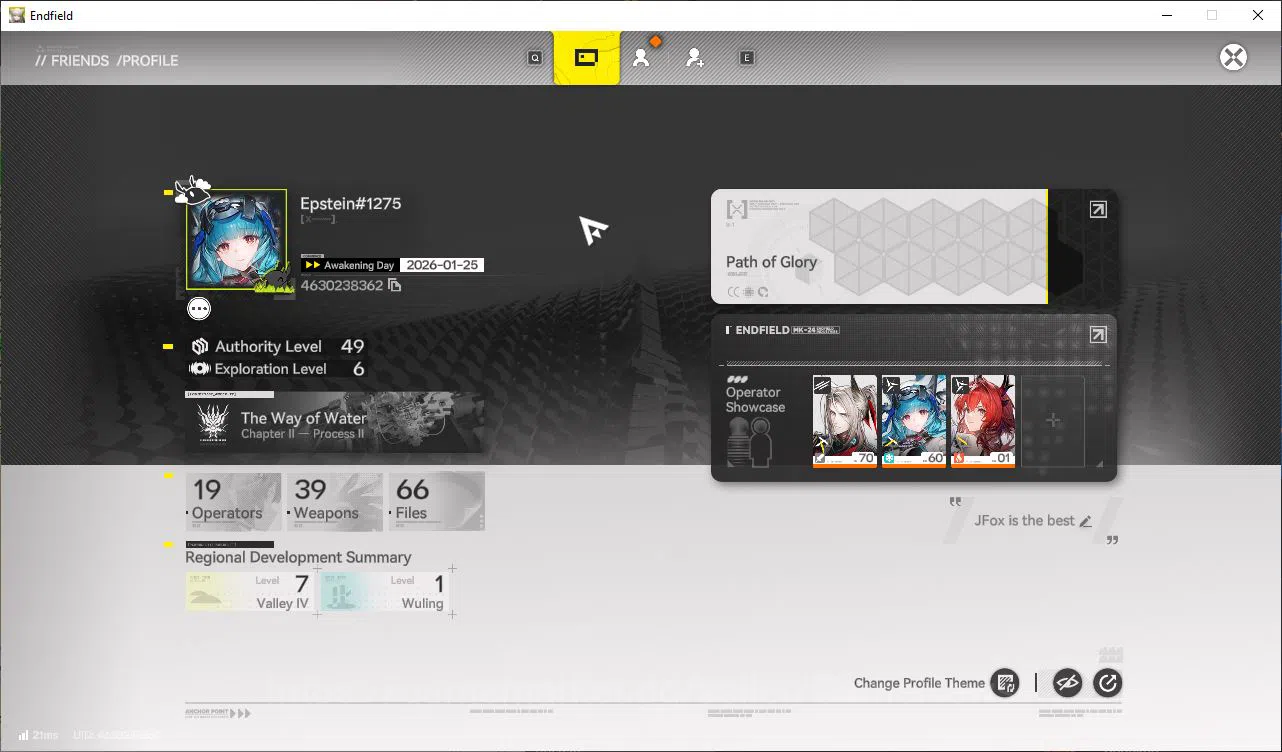Screen dimensions: 1282x752
Task: Click the round arrow icon beside the eye
Action: [1108, 683]
